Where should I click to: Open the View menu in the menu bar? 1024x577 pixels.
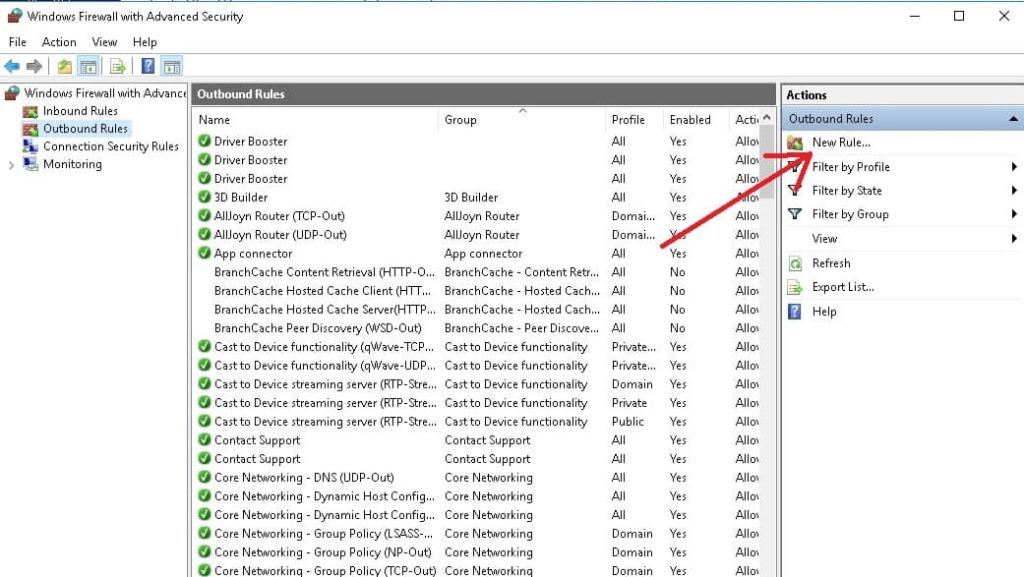104,42
